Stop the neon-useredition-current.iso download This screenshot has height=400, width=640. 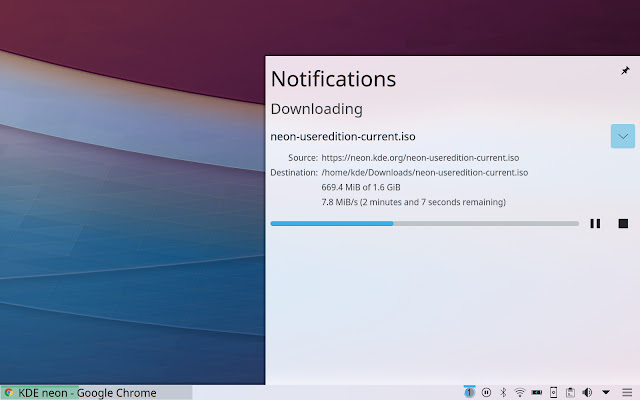[x=623, y=223]
